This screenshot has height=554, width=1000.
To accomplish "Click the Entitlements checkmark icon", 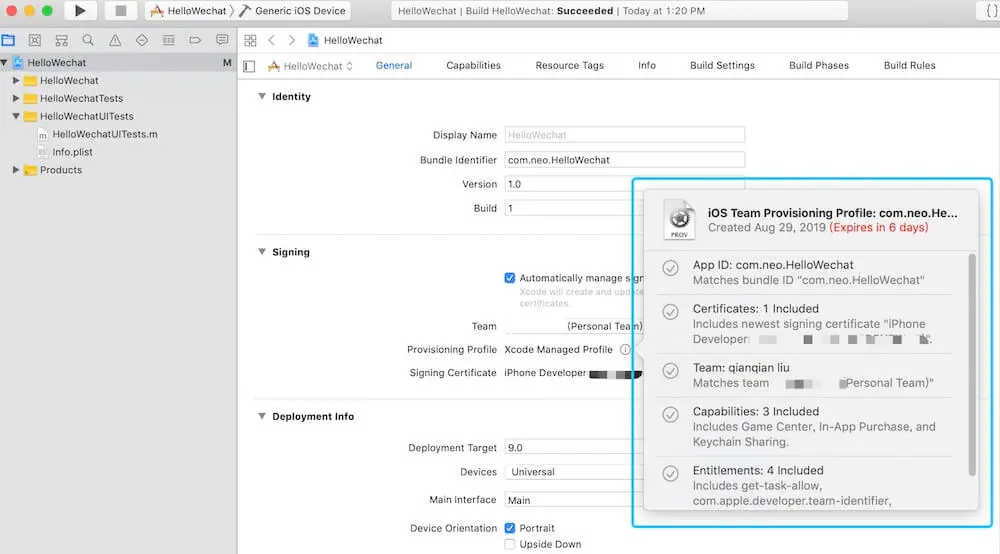I will click(670, 473).
